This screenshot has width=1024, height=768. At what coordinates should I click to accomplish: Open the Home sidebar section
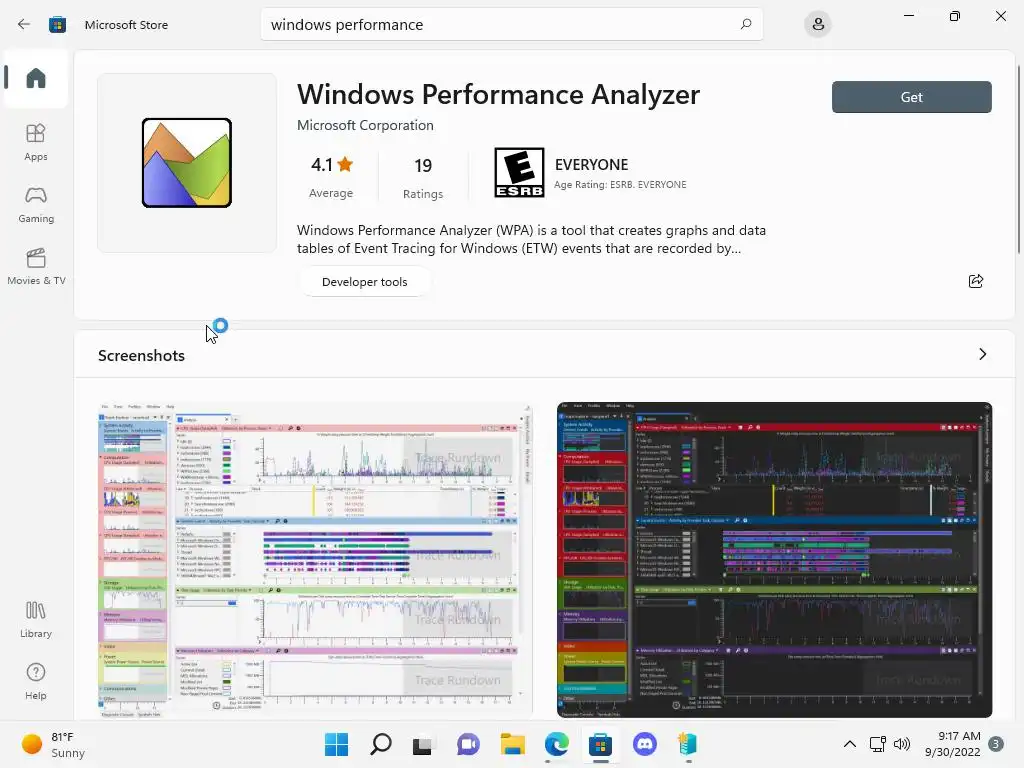click(36, 78)
